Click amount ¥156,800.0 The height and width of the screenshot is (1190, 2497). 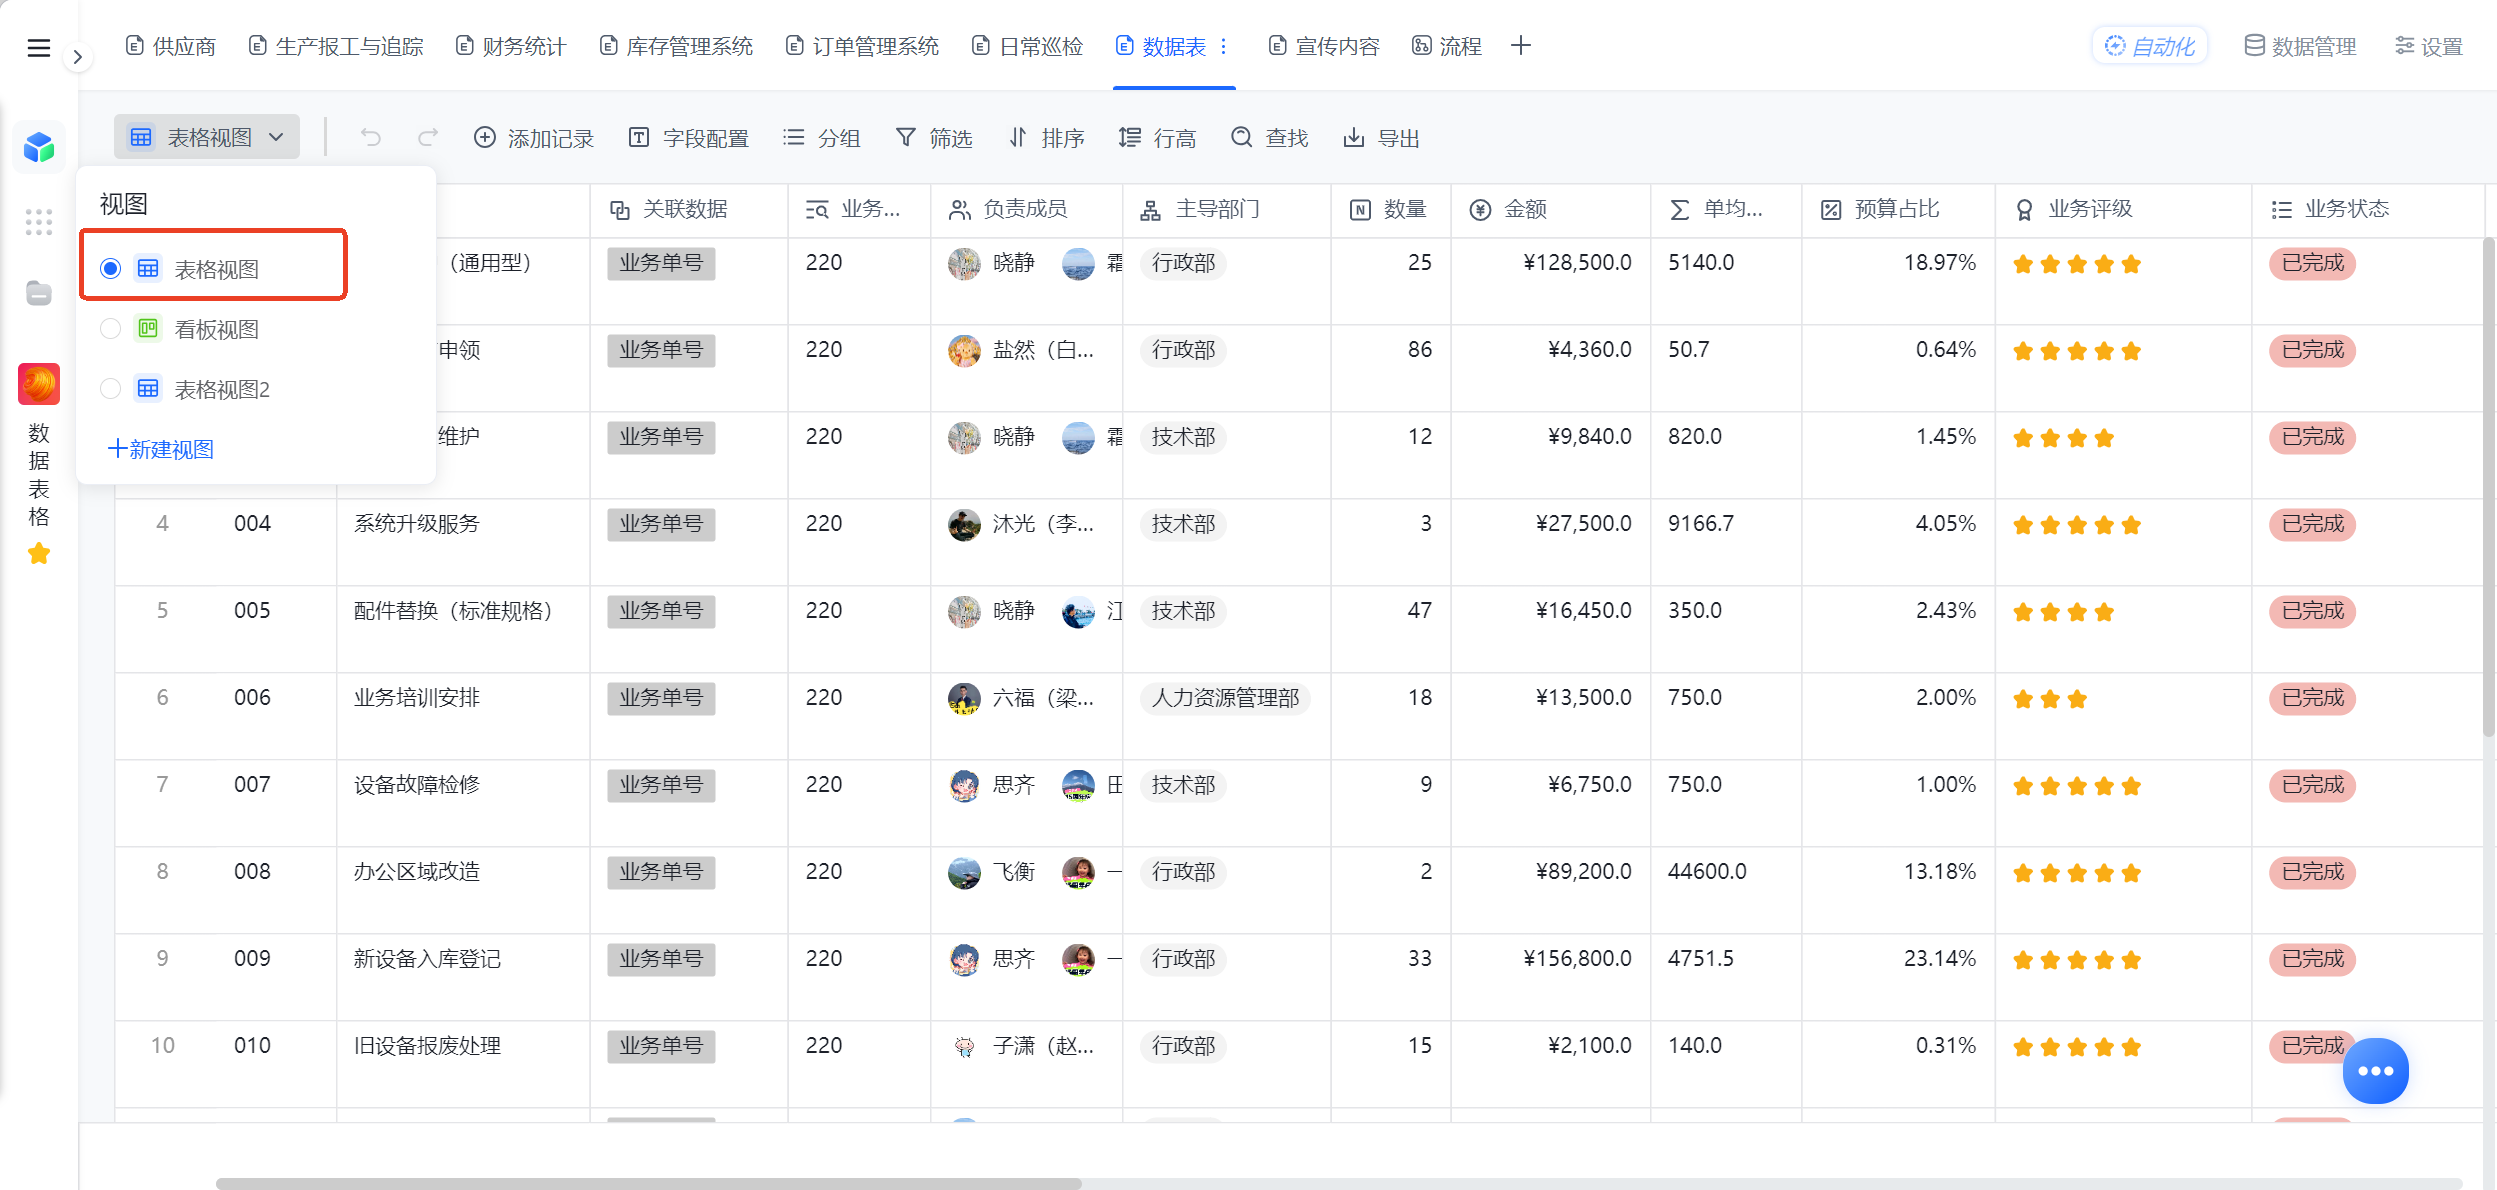(1577, 959)
